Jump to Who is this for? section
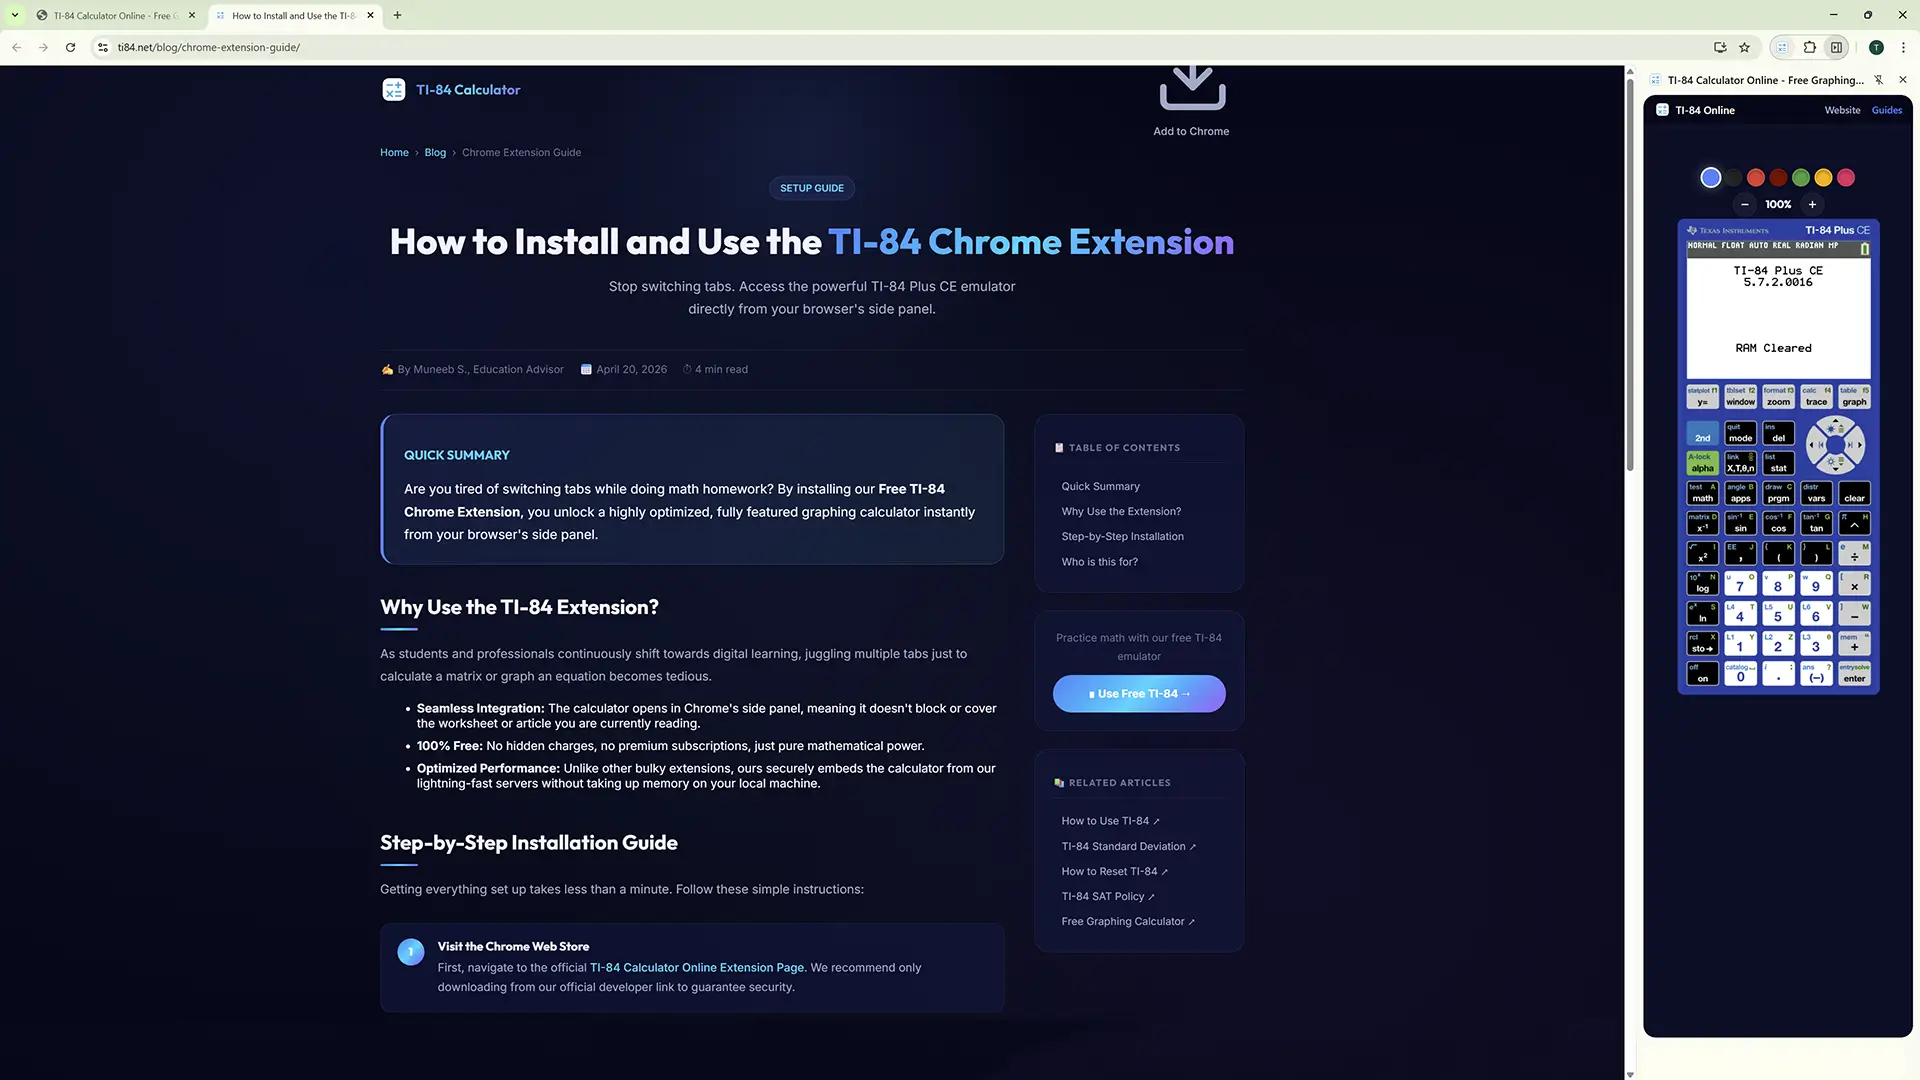The height and width of the screenshot is (1080, 1920). click(1099, 562)
